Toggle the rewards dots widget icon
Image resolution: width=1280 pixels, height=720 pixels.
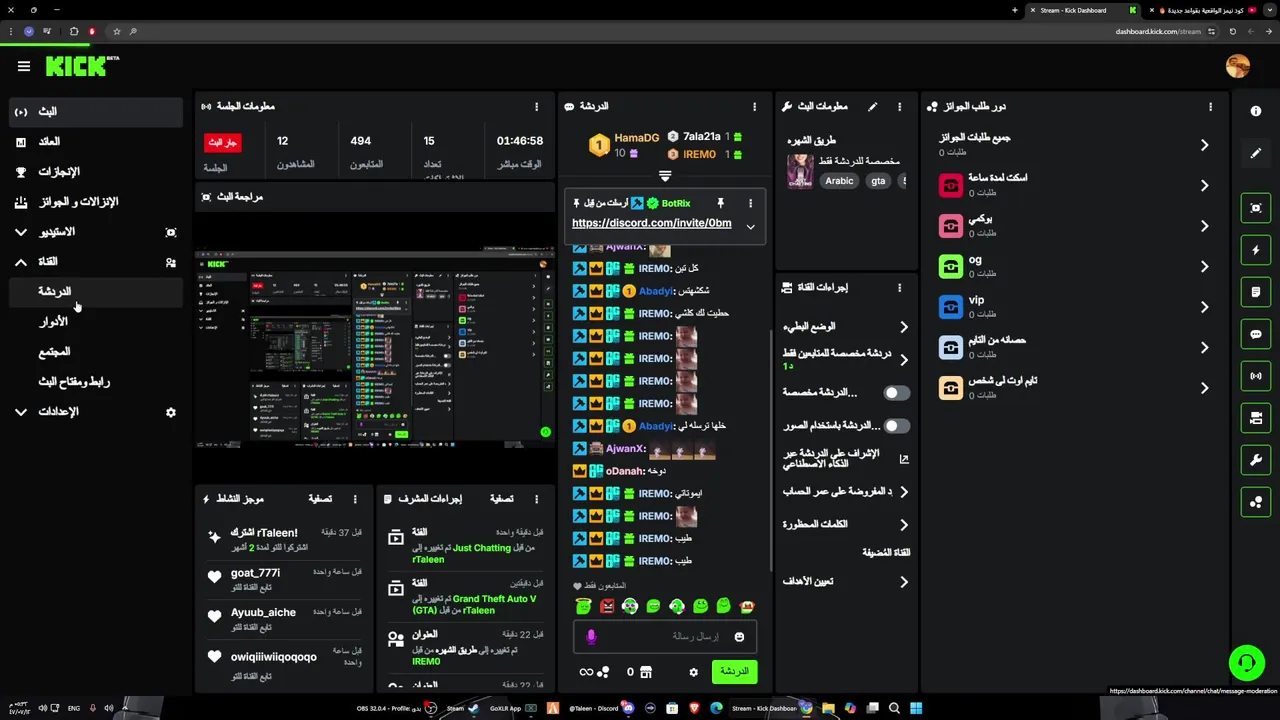click(x=1256, y=502)
